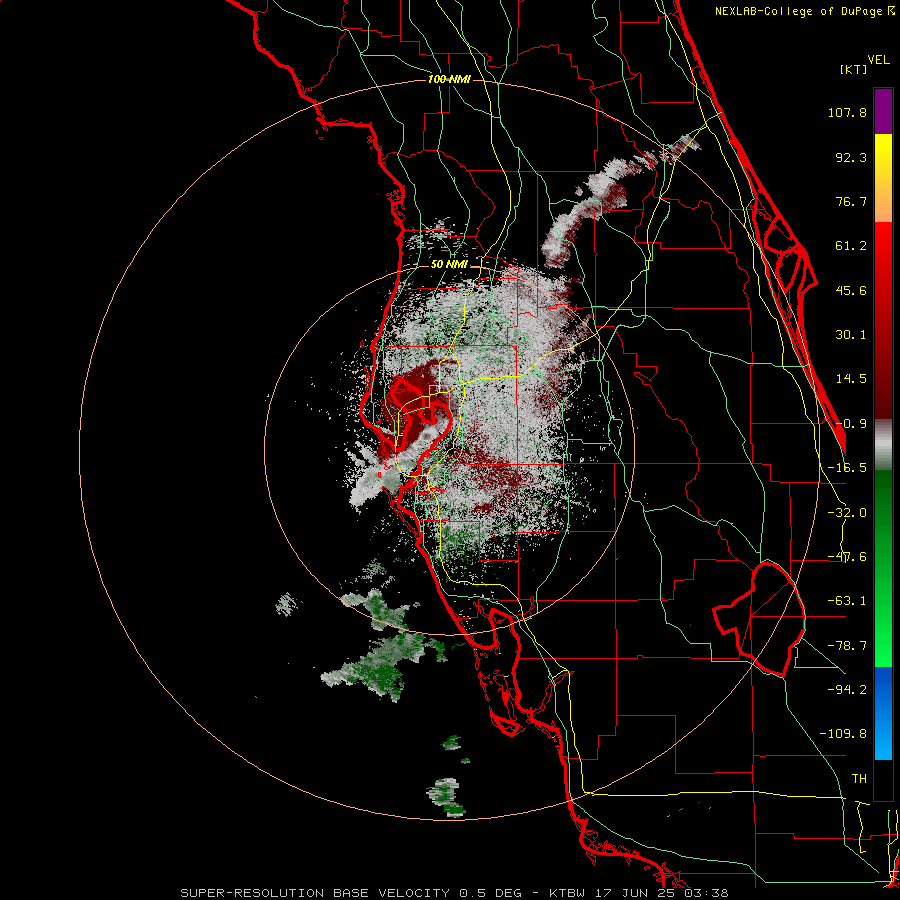Click the -16.5 value on velocity scale
This screenshot has width=900, height=900.
click(x=847, y=468)
